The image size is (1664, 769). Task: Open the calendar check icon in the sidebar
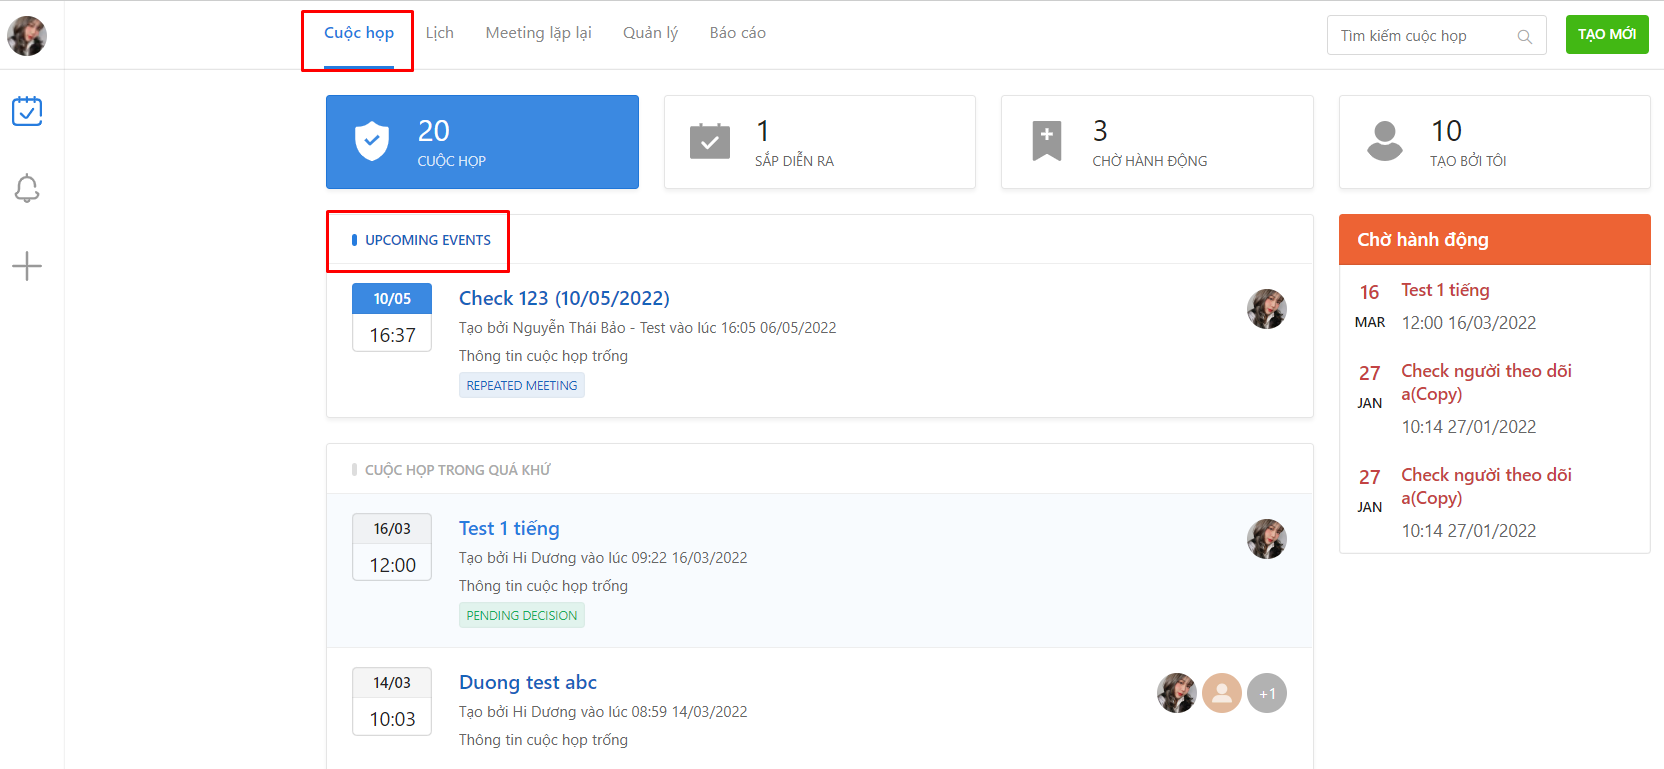pos(27,111)
